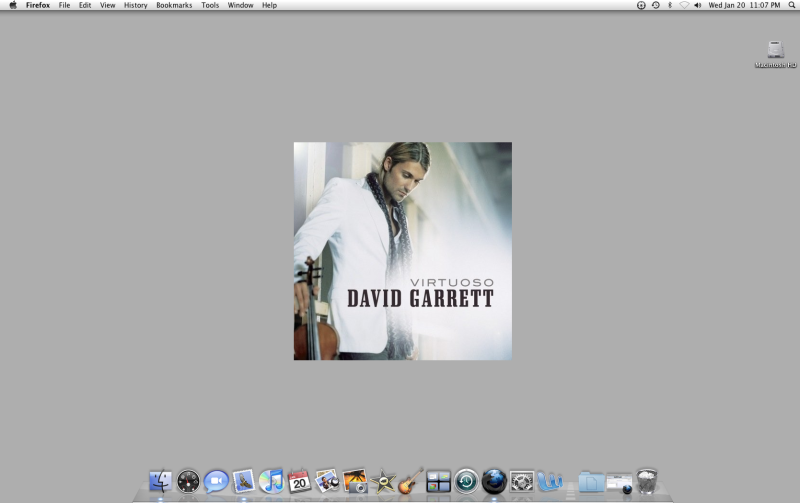Open the Window menu
This screenshot has width=800, height=503.
pyautogui.click(x=240, y=5)
